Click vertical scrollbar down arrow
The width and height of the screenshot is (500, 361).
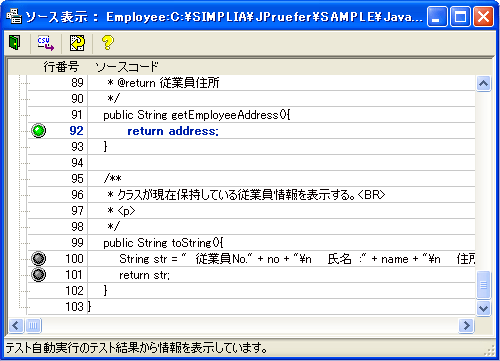pos(483,308)
